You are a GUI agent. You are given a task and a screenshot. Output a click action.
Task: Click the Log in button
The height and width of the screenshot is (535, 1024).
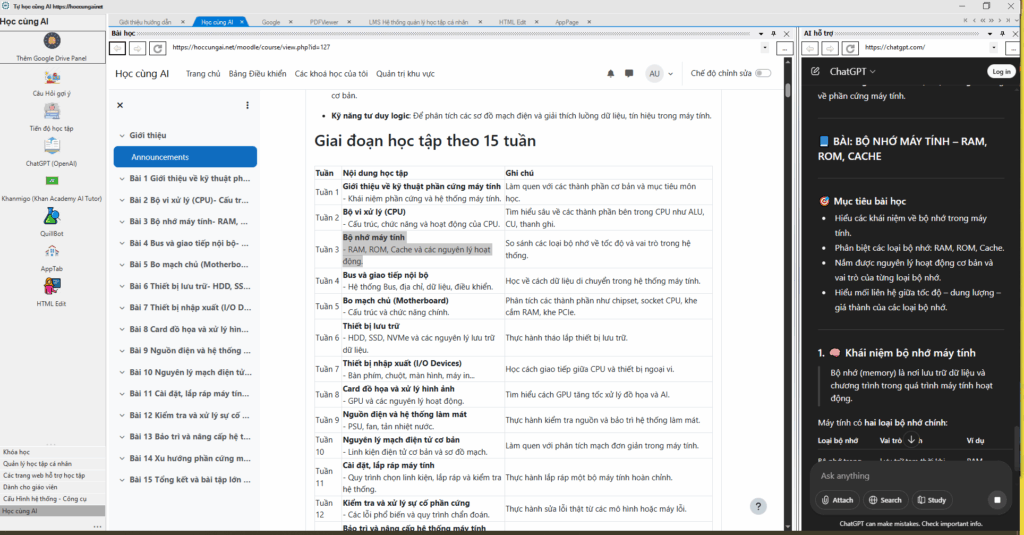tap(1000, 72)
